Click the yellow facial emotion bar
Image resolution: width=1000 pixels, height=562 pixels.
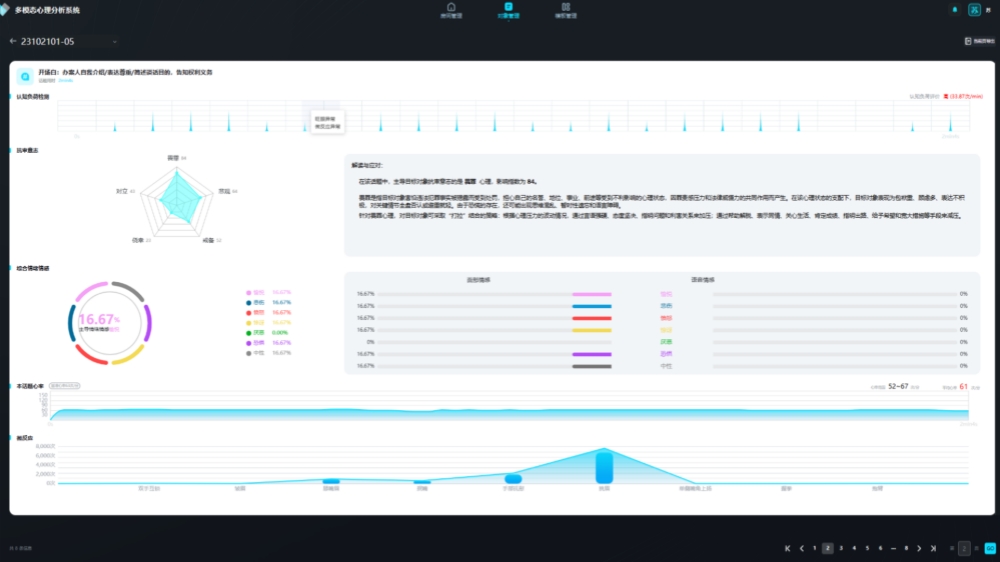[592, 330]
